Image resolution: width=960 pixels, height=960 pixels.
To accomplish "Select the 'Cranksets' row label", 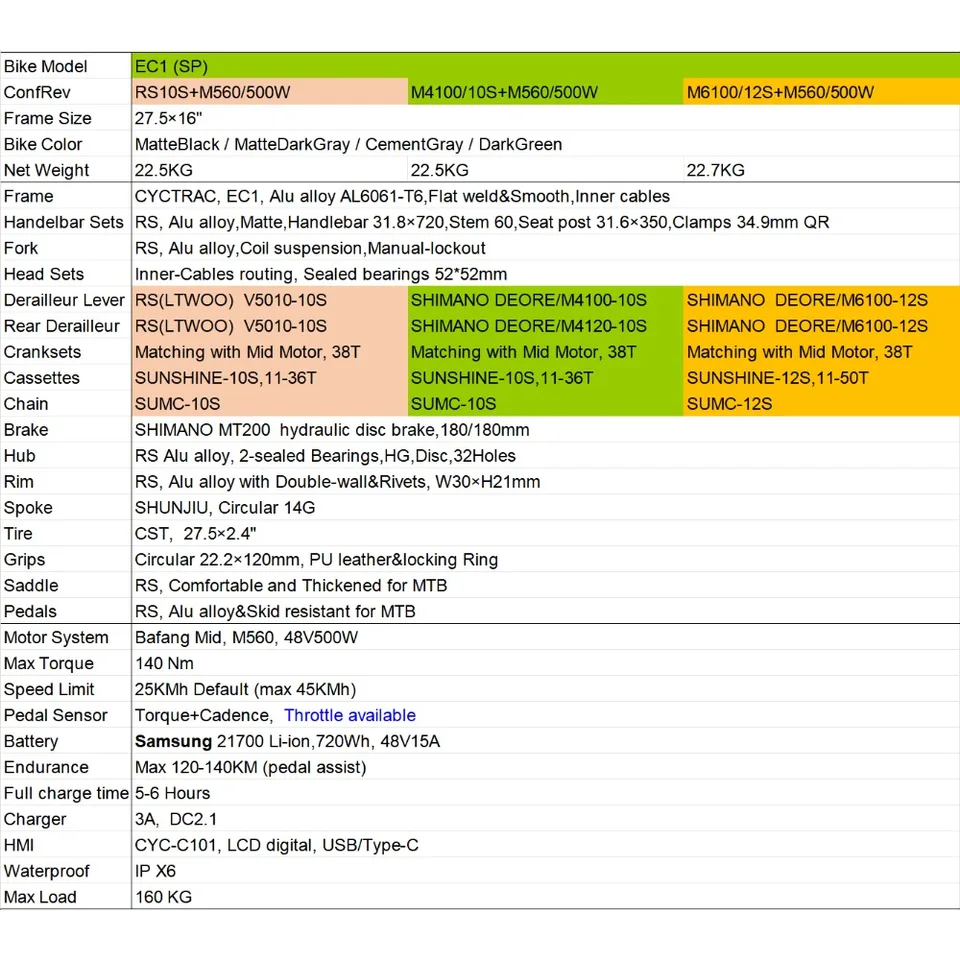I will coord(42,352).
